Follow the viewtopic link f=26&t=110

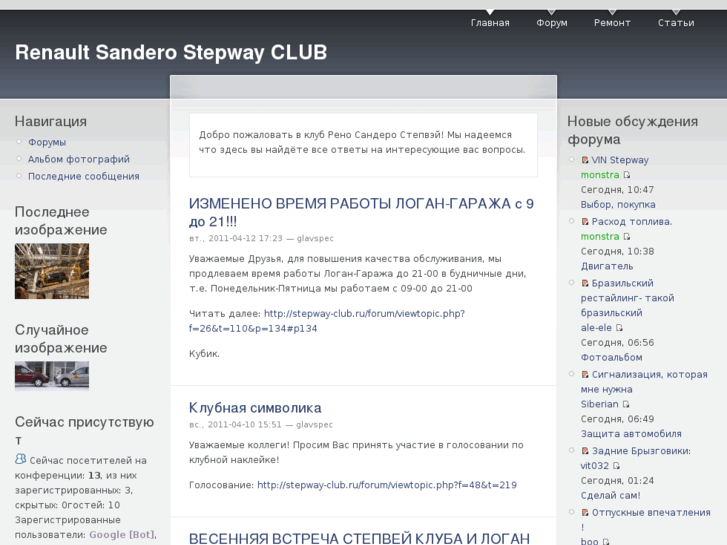pyautogui.click(x=326, y=321)
